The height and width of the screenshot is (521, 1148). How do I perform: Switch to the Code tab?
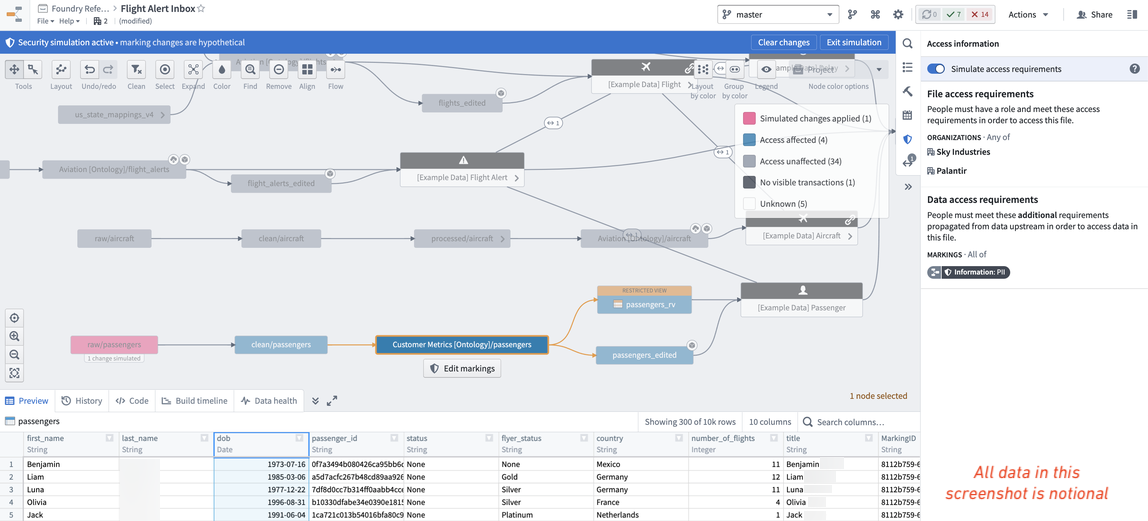point(132,401)
